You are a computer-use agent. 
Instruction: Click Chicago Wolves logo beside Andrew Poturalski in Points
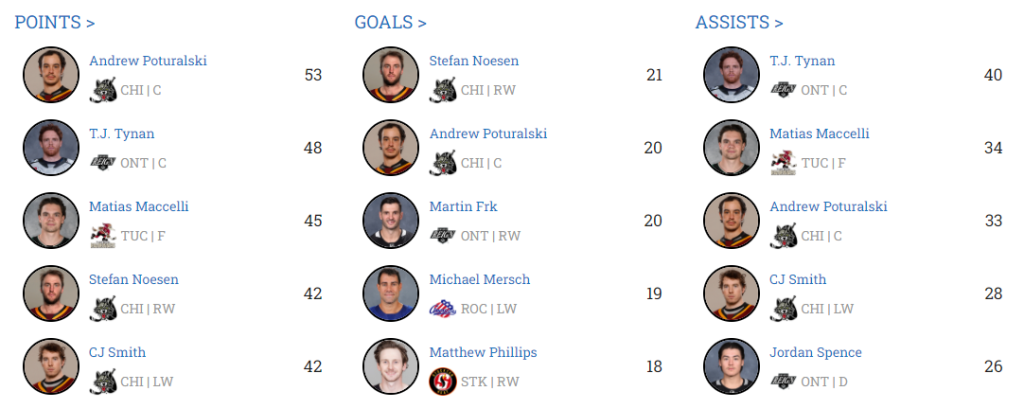103,90
